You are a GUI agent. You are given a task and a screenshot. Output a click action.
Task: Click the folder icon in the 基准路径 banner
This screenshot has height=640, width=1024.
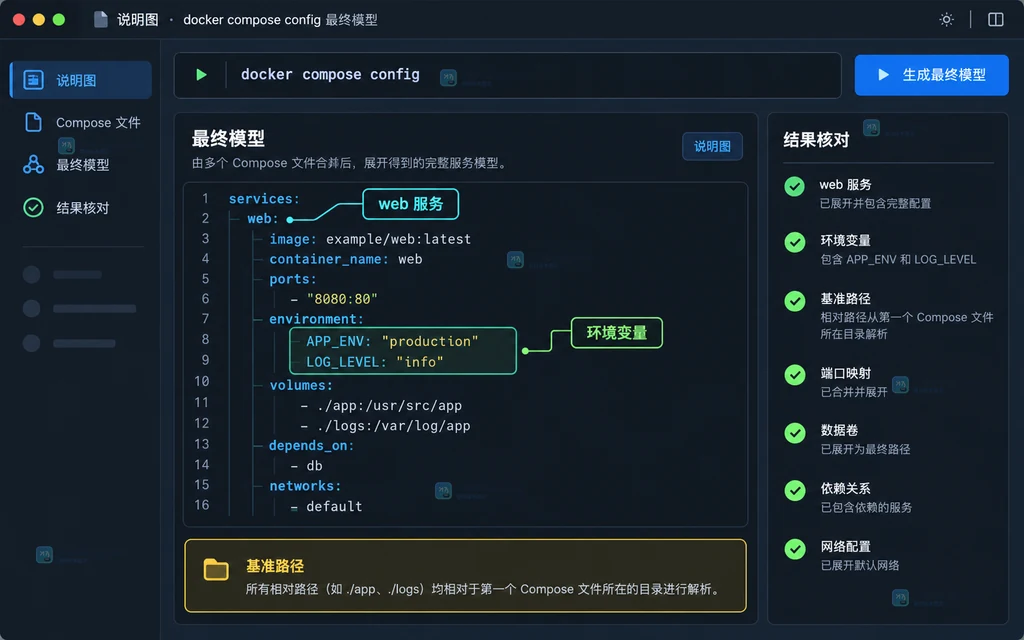pos(216,569)
